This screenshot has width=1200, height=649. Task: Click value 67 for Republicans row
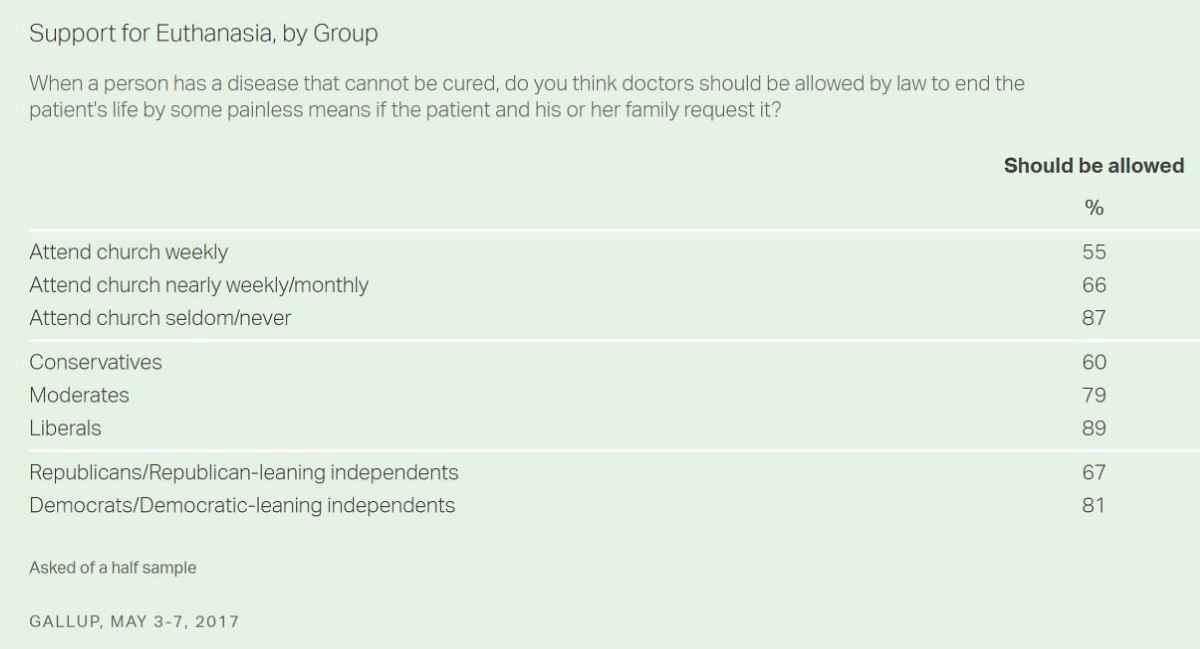1094,472
